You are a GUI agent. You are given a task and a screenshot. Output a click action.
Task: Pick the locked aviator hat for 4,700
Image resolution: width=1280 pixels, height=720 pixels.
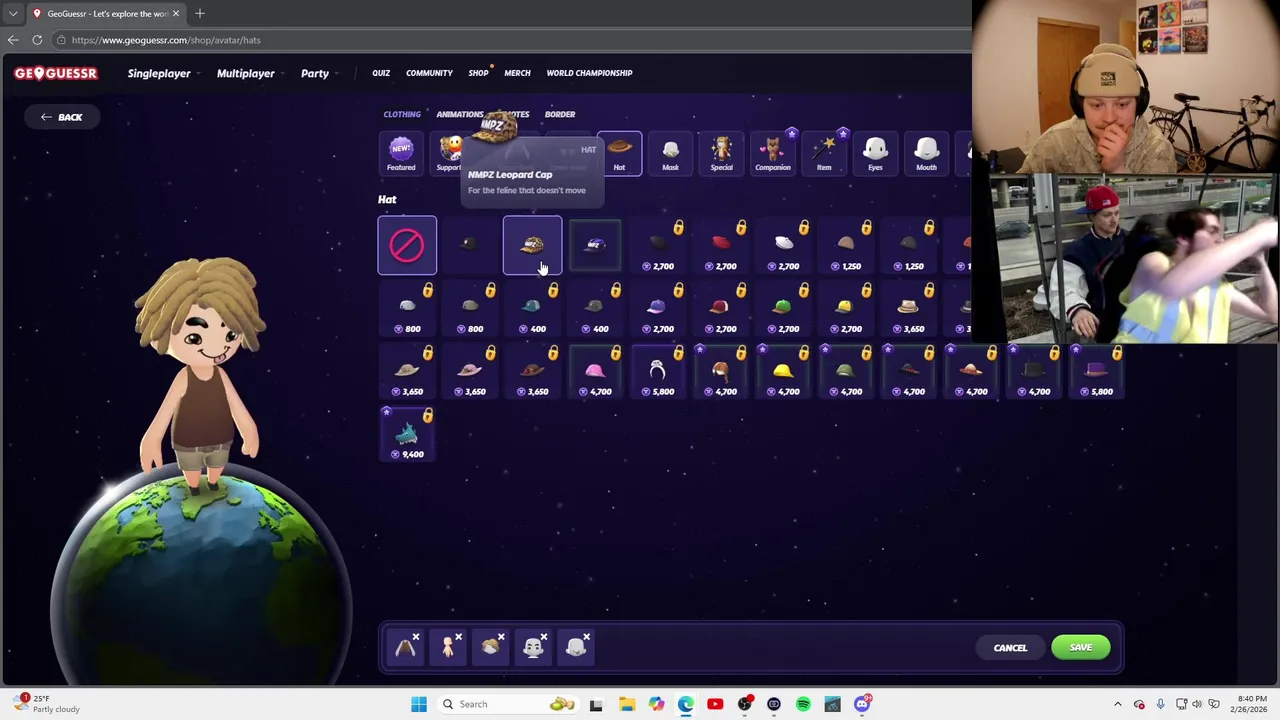[x=720, y=371]
